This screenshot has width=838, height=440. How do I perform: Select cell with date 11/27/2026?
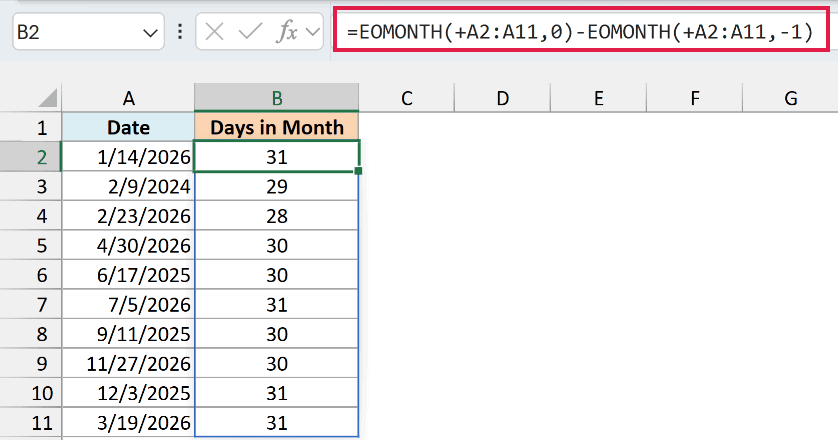(128, 364)
